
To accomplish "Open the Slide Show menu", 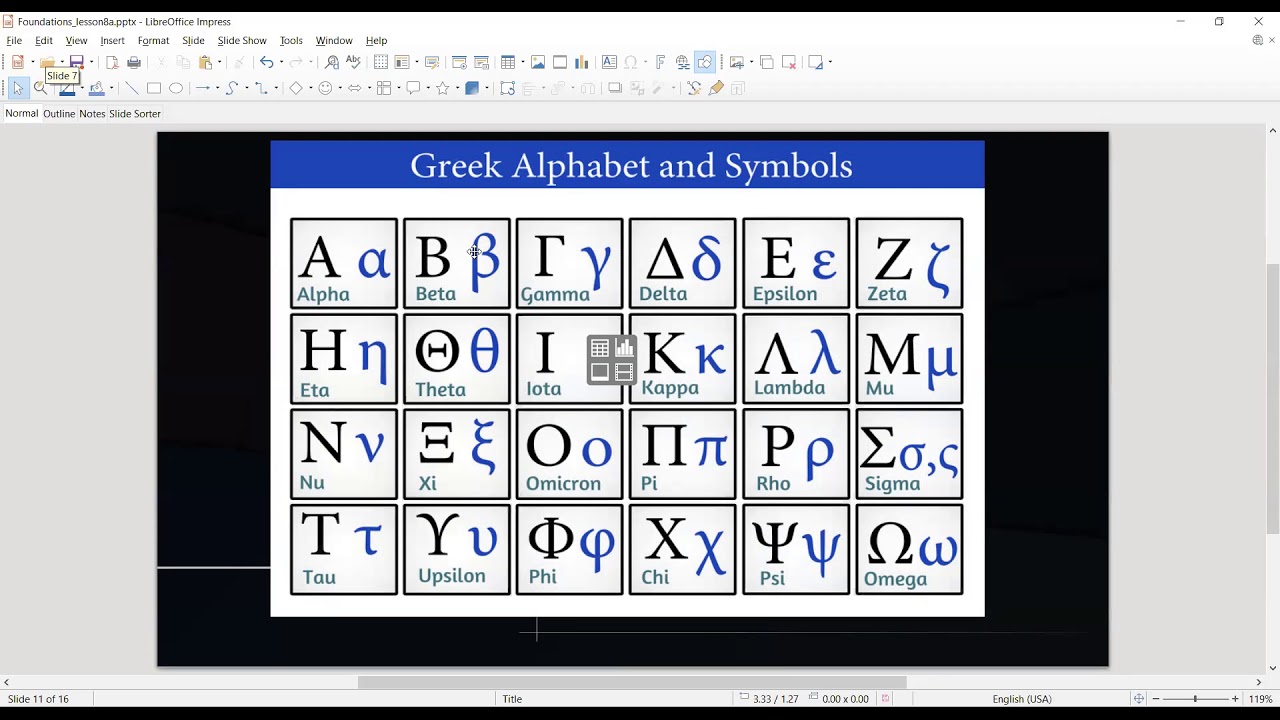I will [242, 41].
